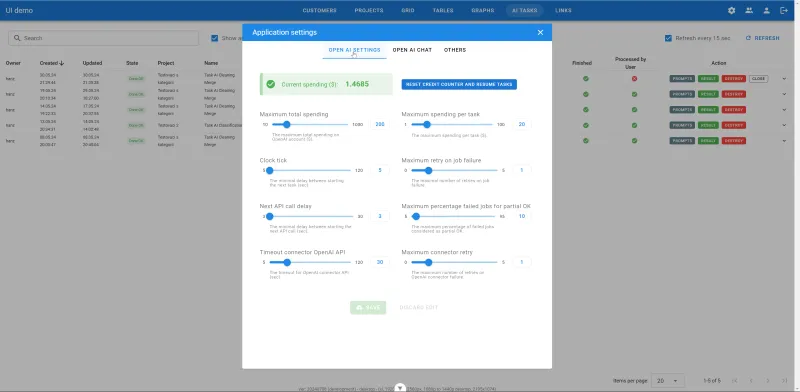Open the Links menu item
The image size is (800, 392).
pos(563,10)
